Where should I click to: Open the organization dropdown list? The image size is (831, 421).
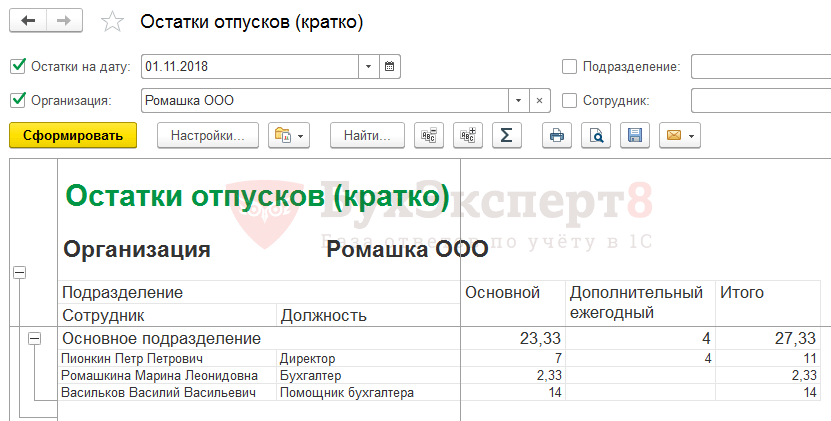[517, 100]
